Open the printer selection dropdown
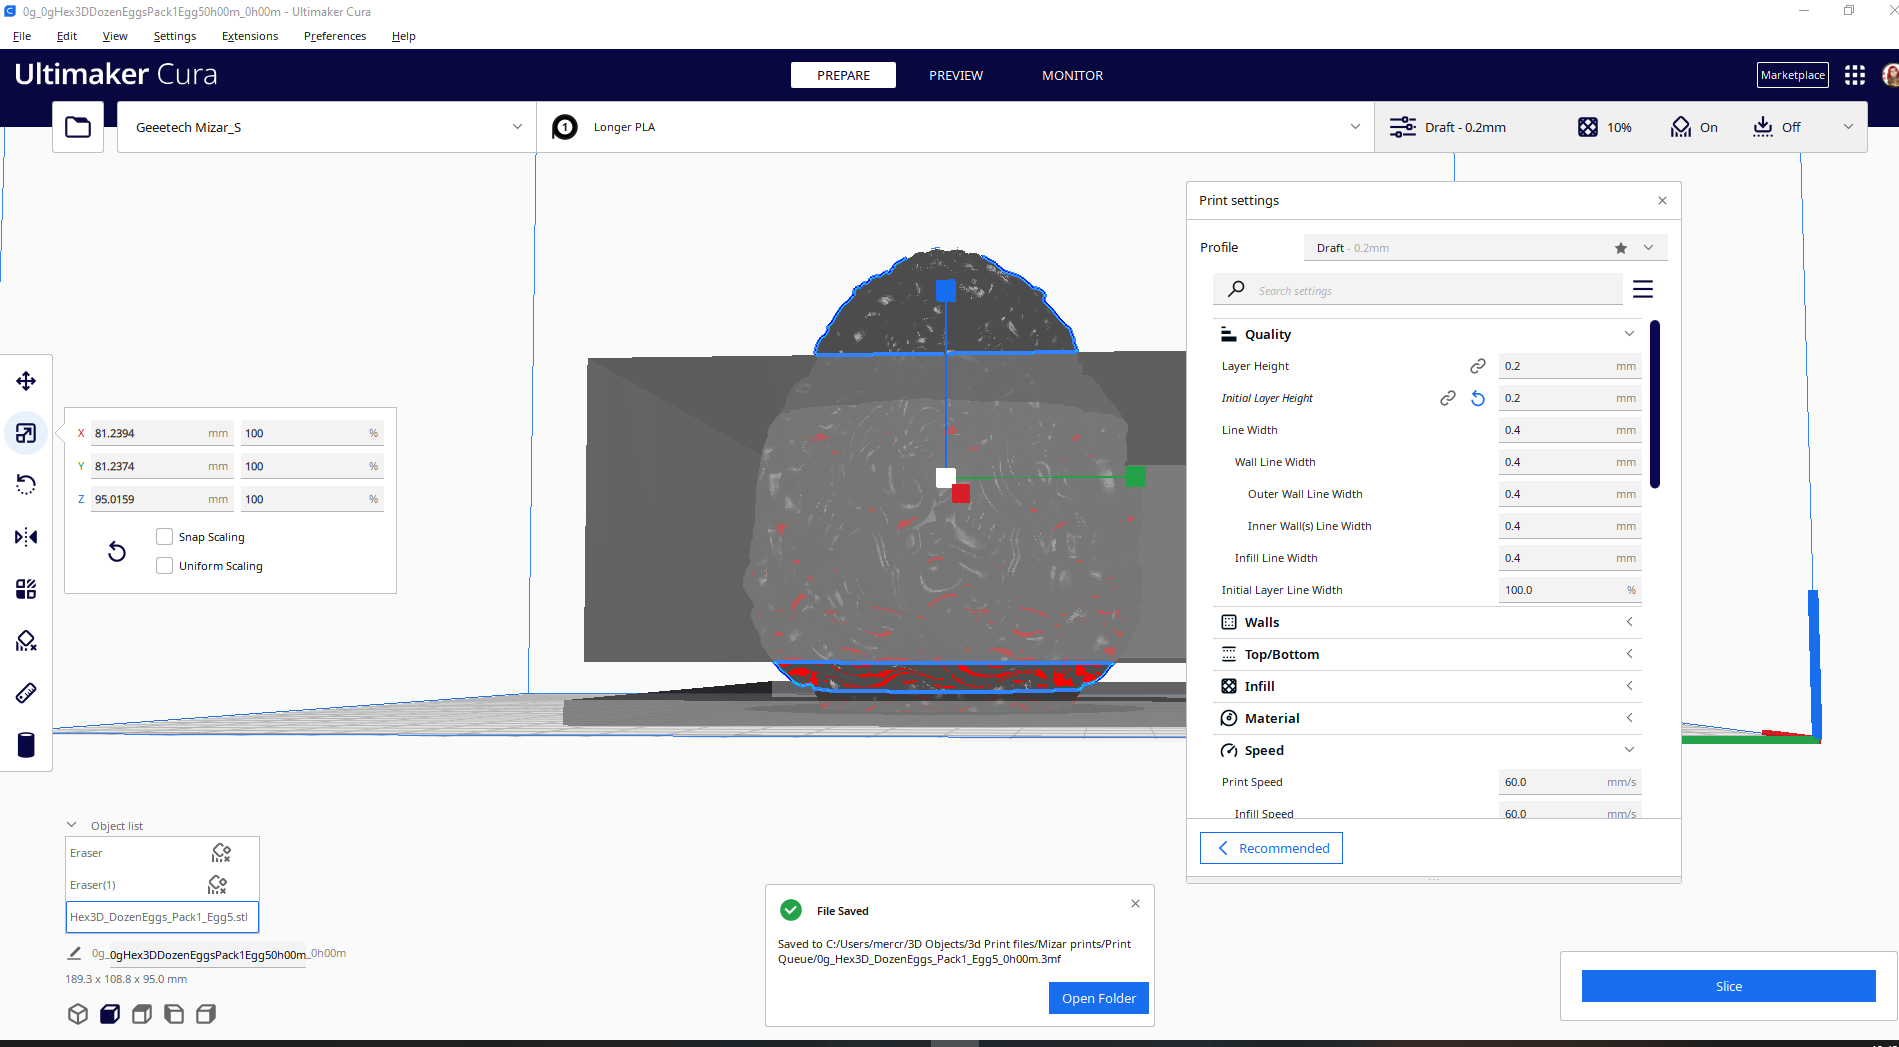 click(x=325, y=127)
